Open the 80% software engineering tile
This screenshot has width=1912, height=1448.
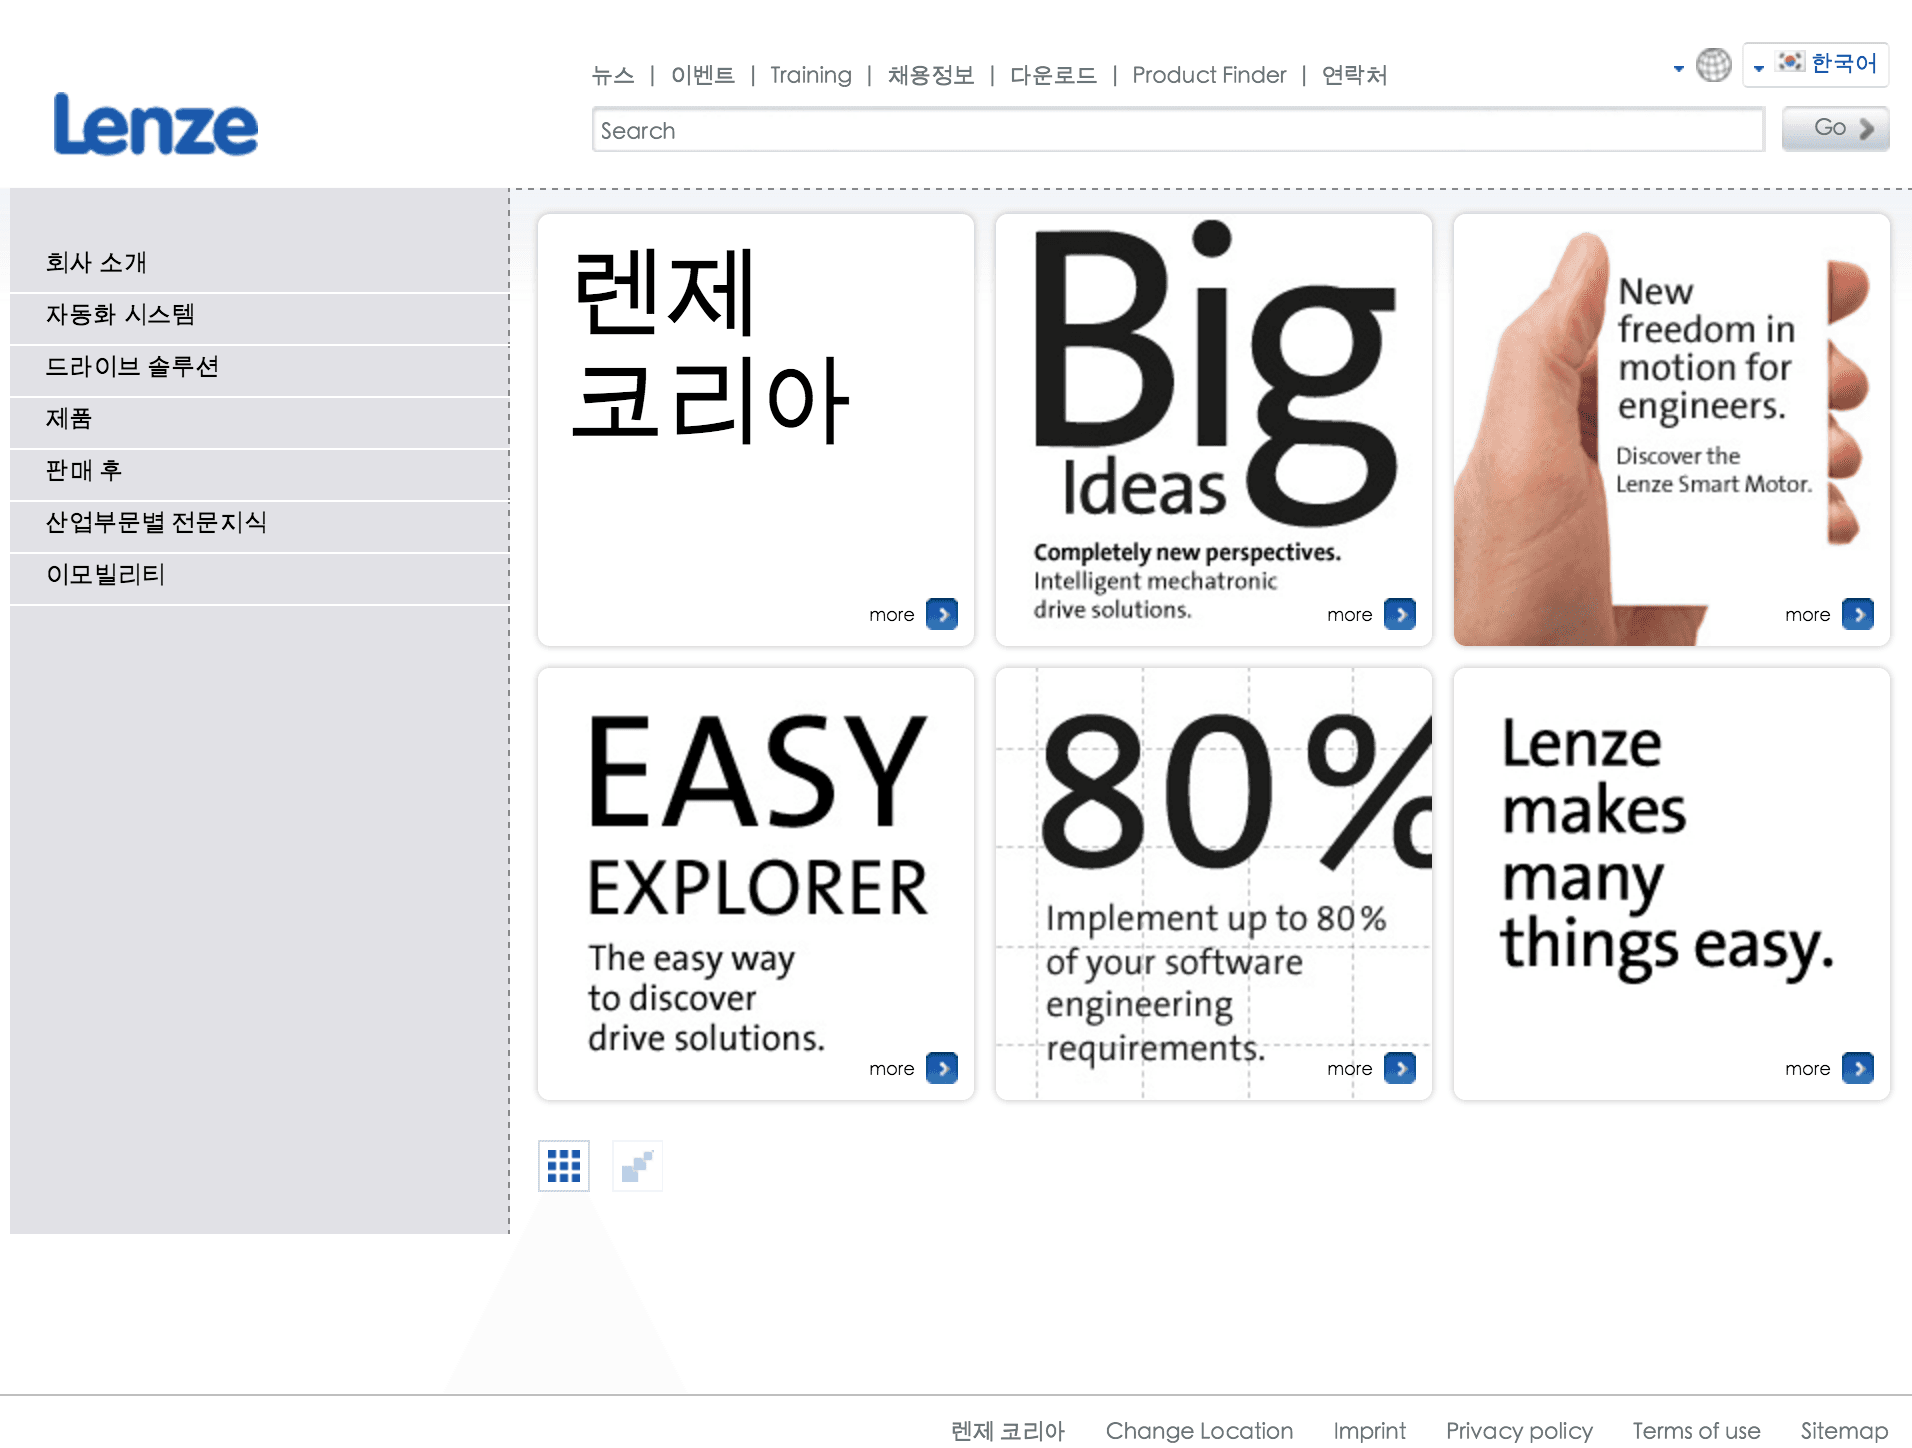(1214, 884)
